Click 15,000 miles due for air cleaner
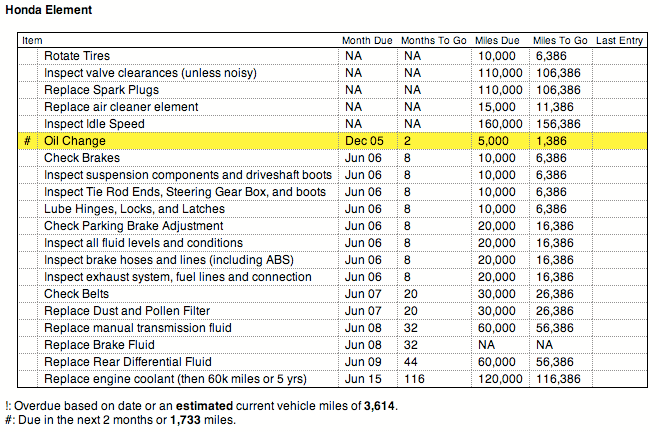This screenshot has width=659, height=432. coord(497,107)
